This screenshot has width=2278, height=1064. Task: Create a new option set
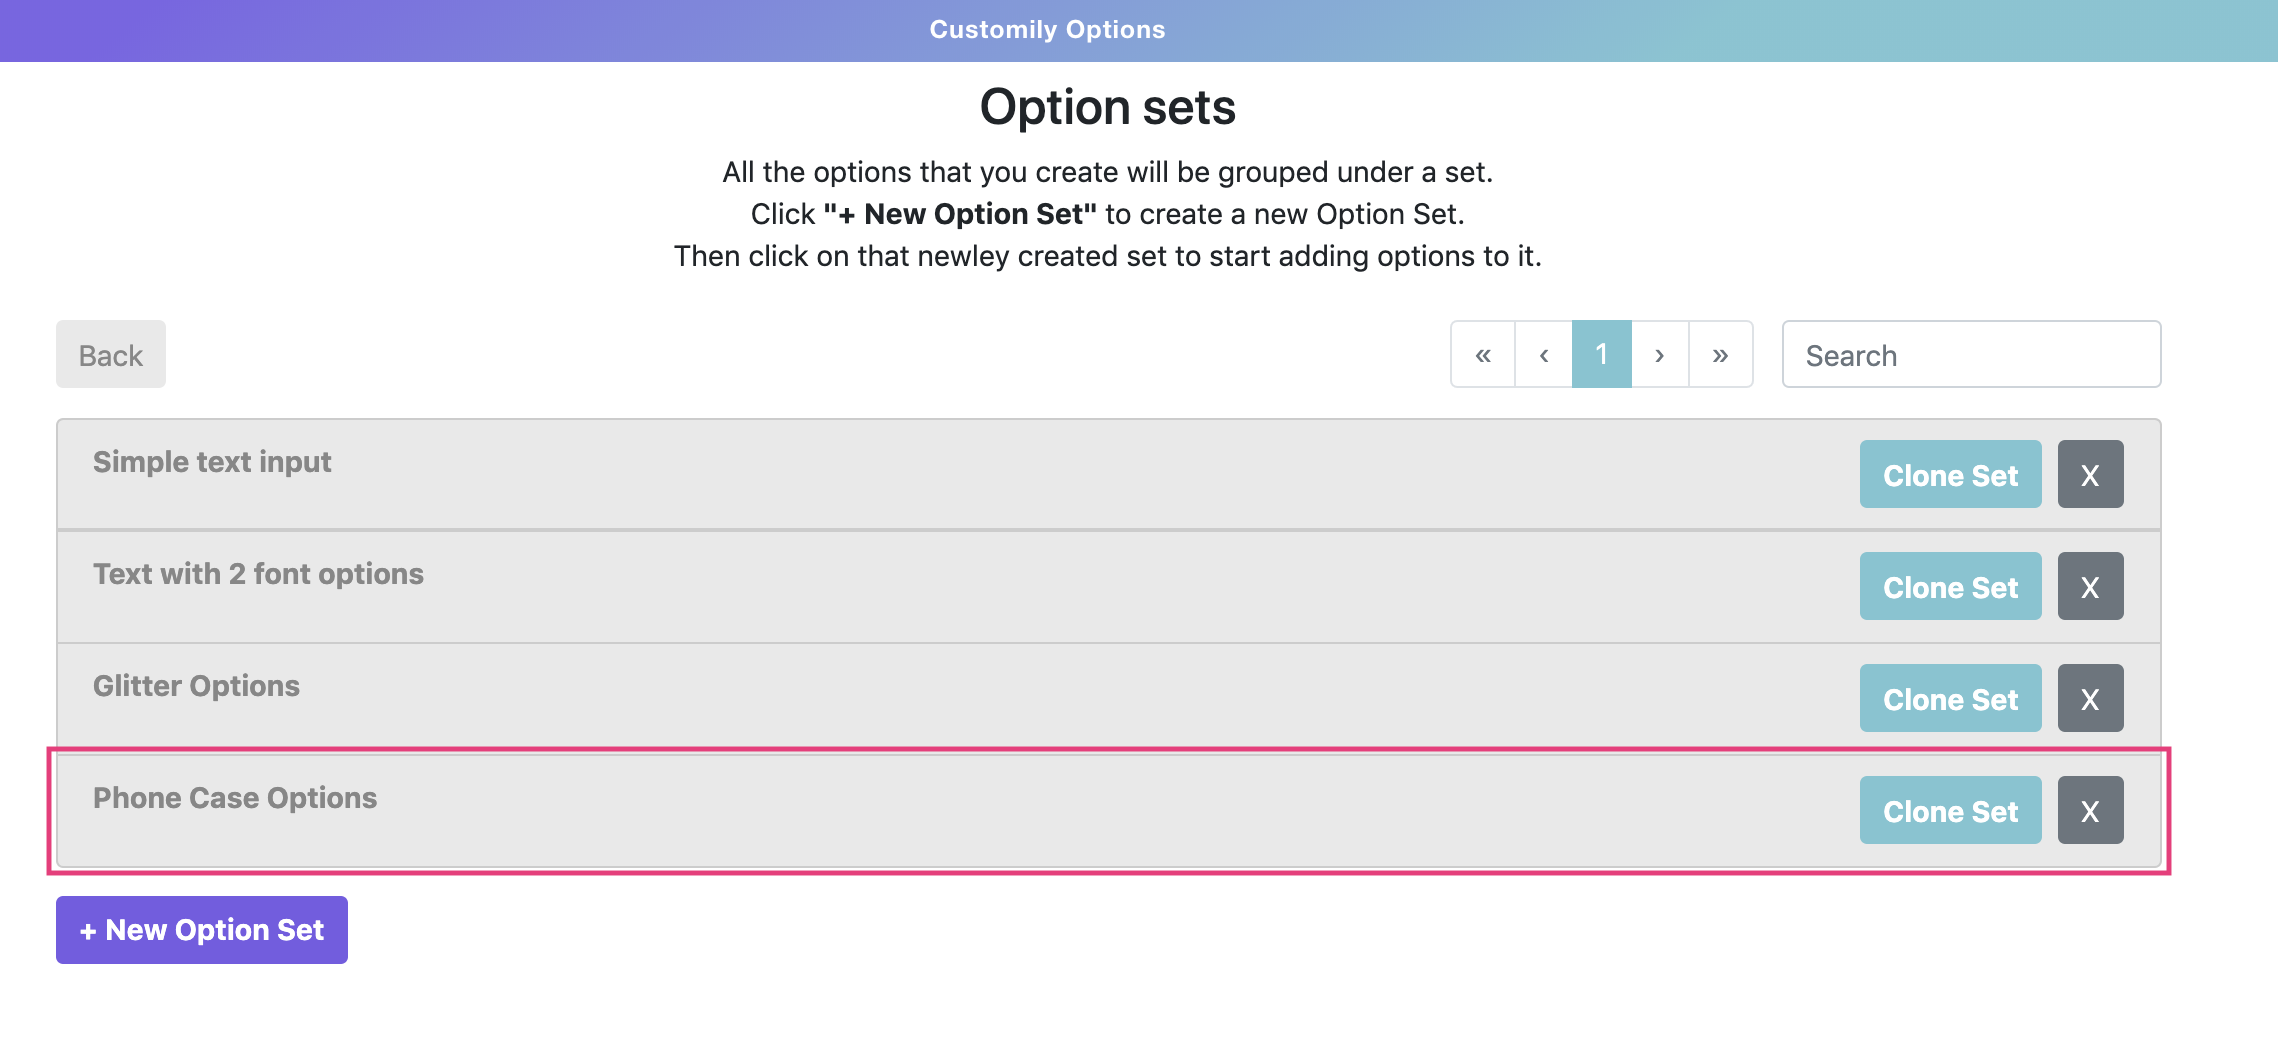click(202, 930)
